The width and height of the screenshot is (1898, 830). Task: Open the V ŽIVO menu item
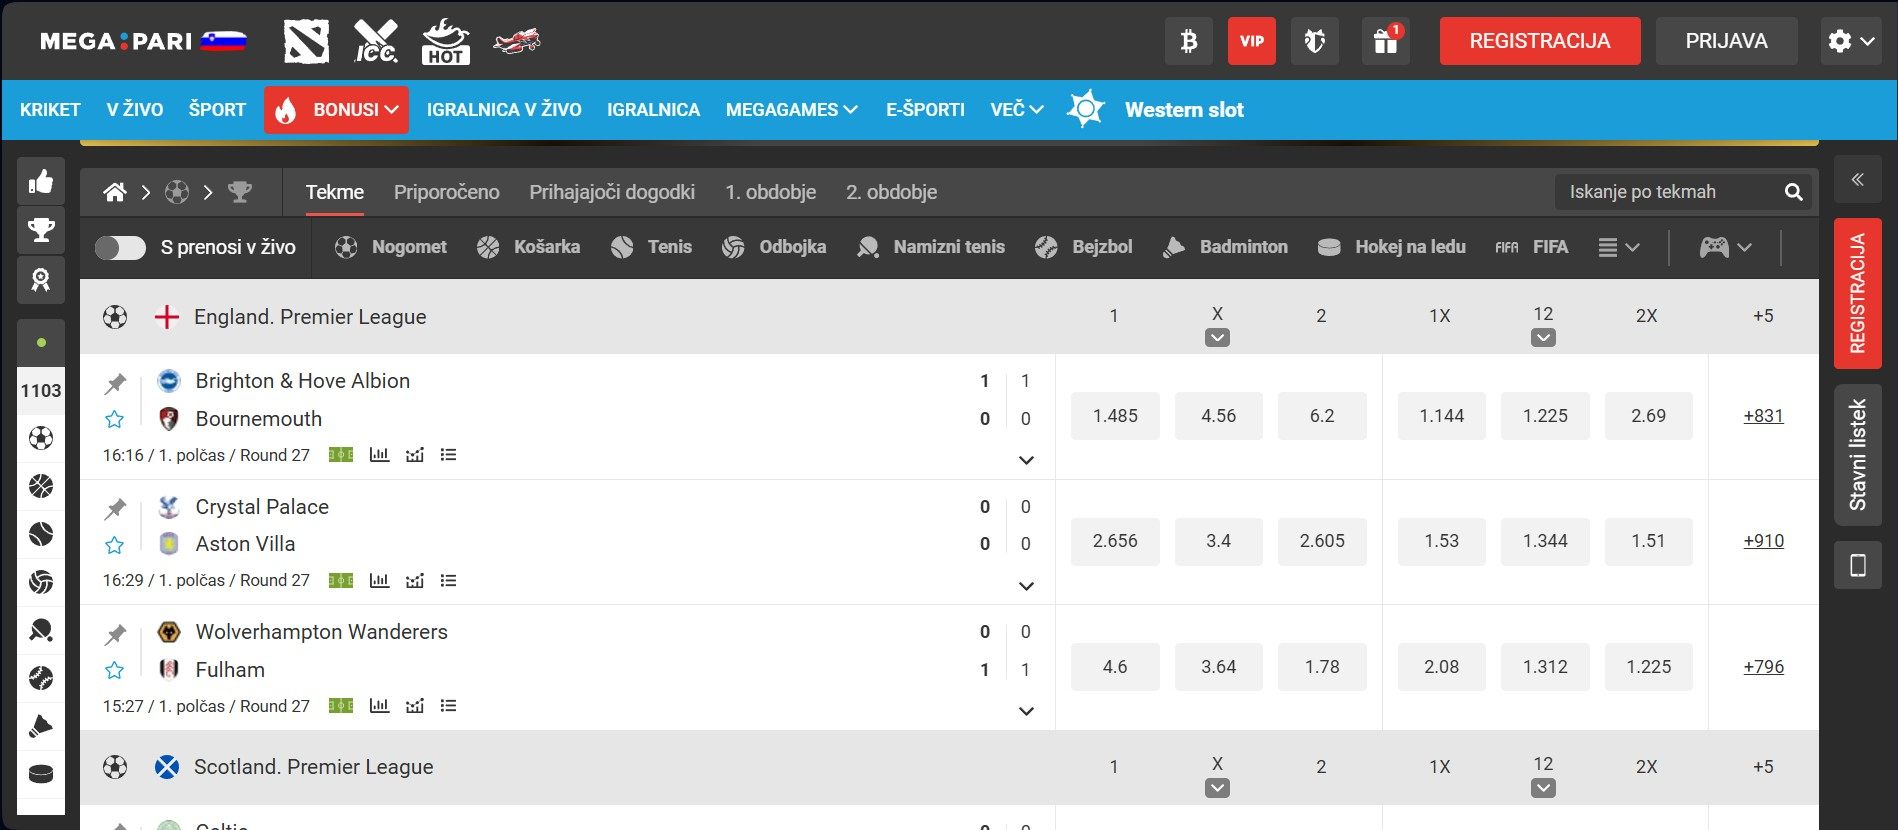(135, 110)
